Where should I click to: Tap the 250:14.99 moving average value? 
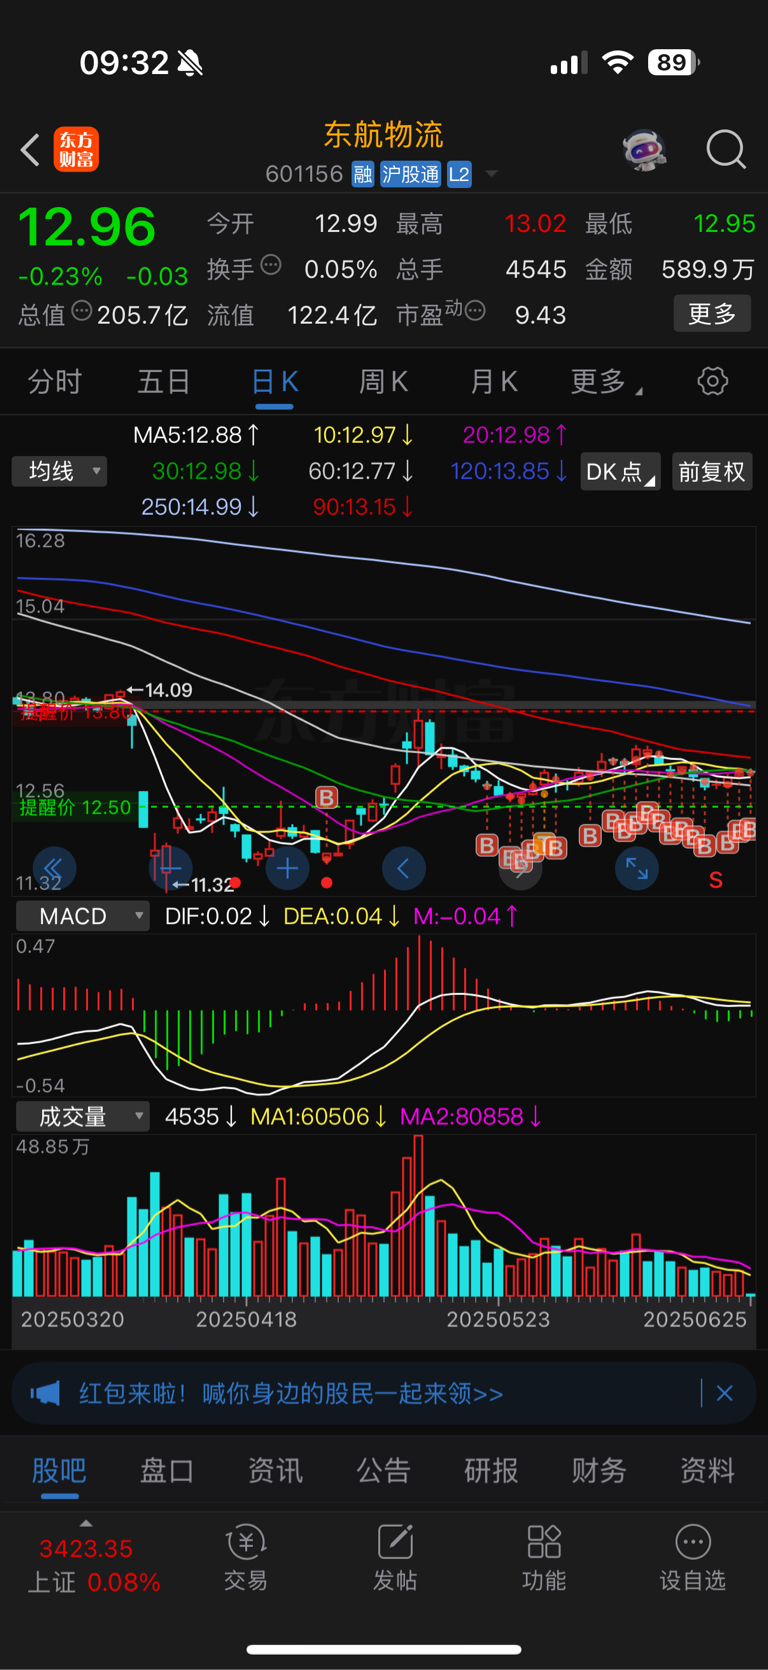201,507
